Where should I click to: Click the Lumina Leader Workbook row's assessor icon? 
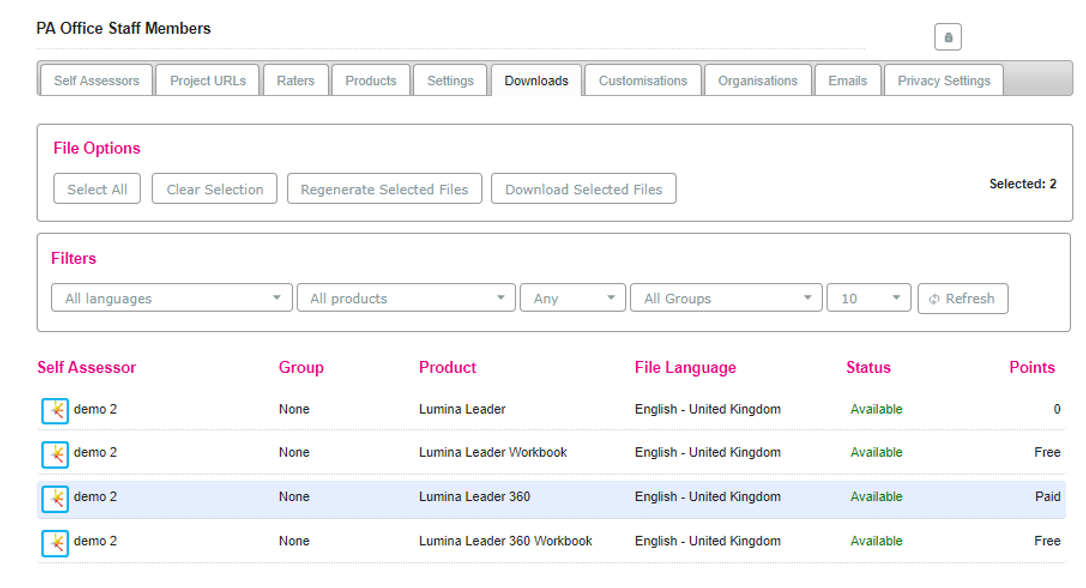tap(55, 454)
